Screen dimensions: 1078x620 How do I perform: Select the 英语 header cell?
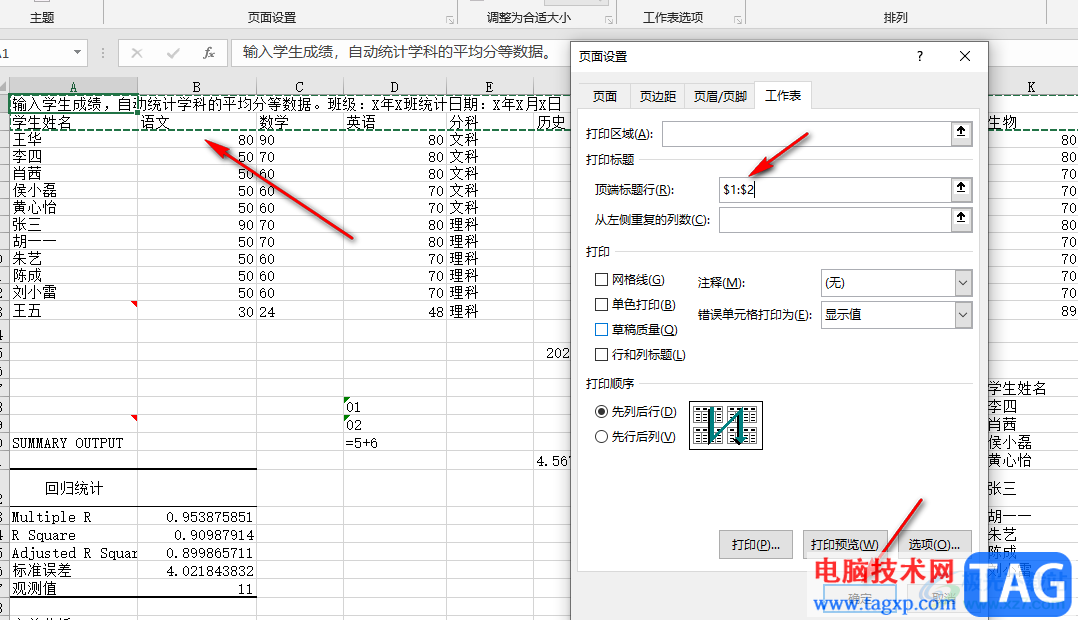[395, 122]
